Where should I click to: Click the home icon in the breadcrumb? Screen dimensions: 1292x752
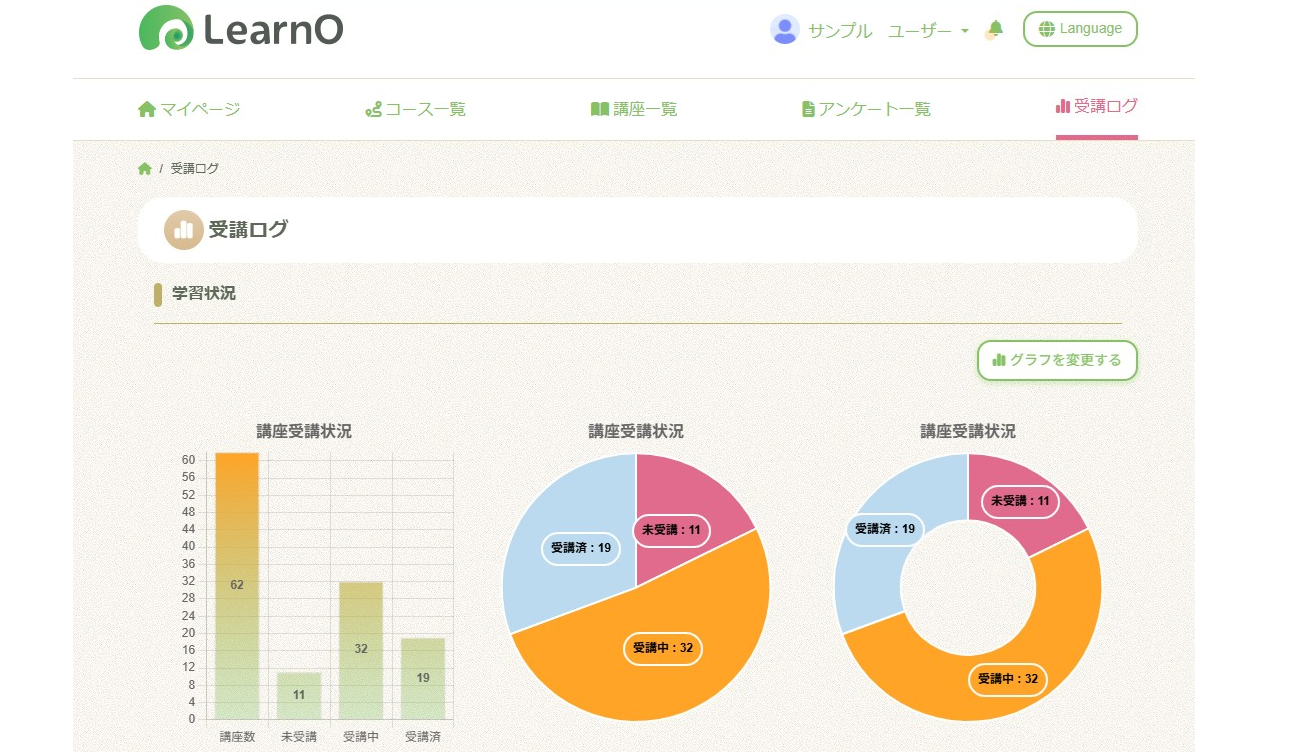146,167
